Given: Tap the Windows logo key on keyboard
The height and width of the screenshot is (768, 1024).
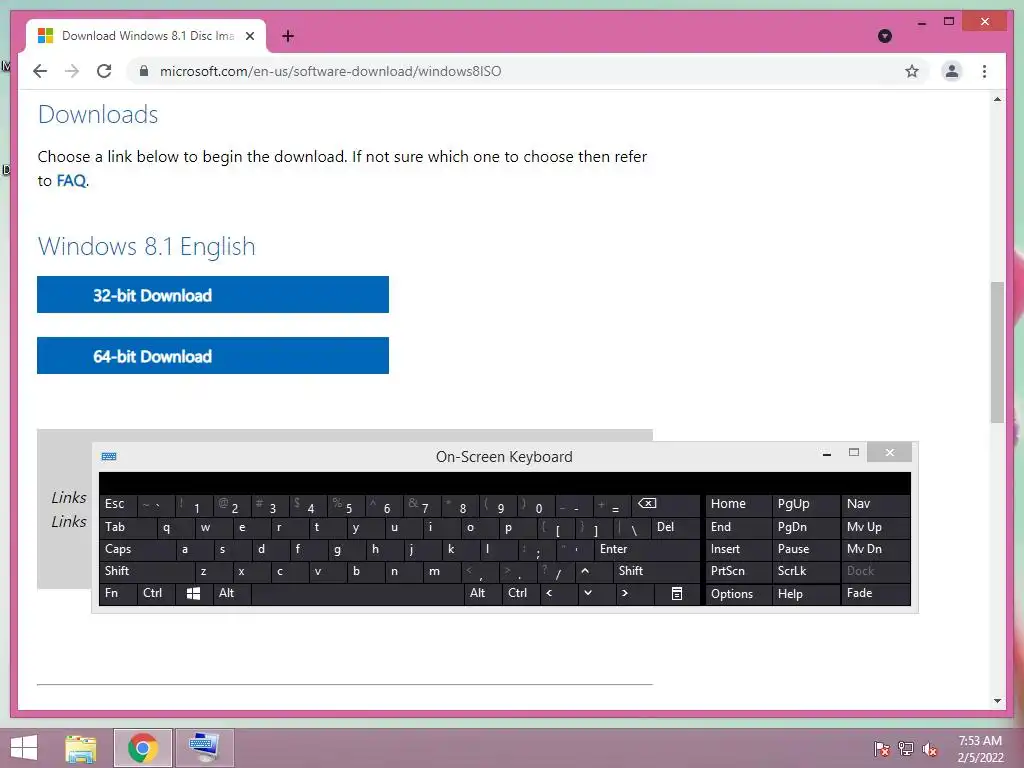Looking at the screenshot, I should pyautogui.click(x=193, y=594).
